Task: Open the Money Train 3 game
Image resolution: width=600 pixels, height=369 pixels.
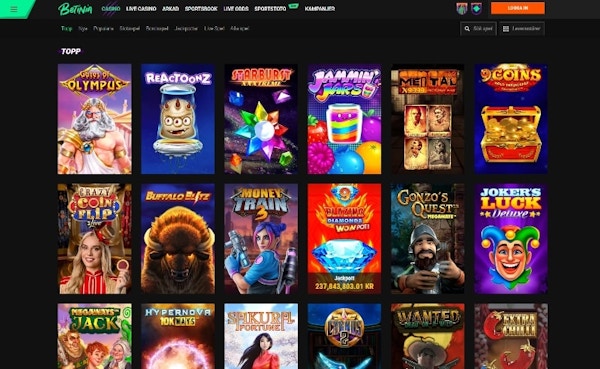Action: point(261,239)
